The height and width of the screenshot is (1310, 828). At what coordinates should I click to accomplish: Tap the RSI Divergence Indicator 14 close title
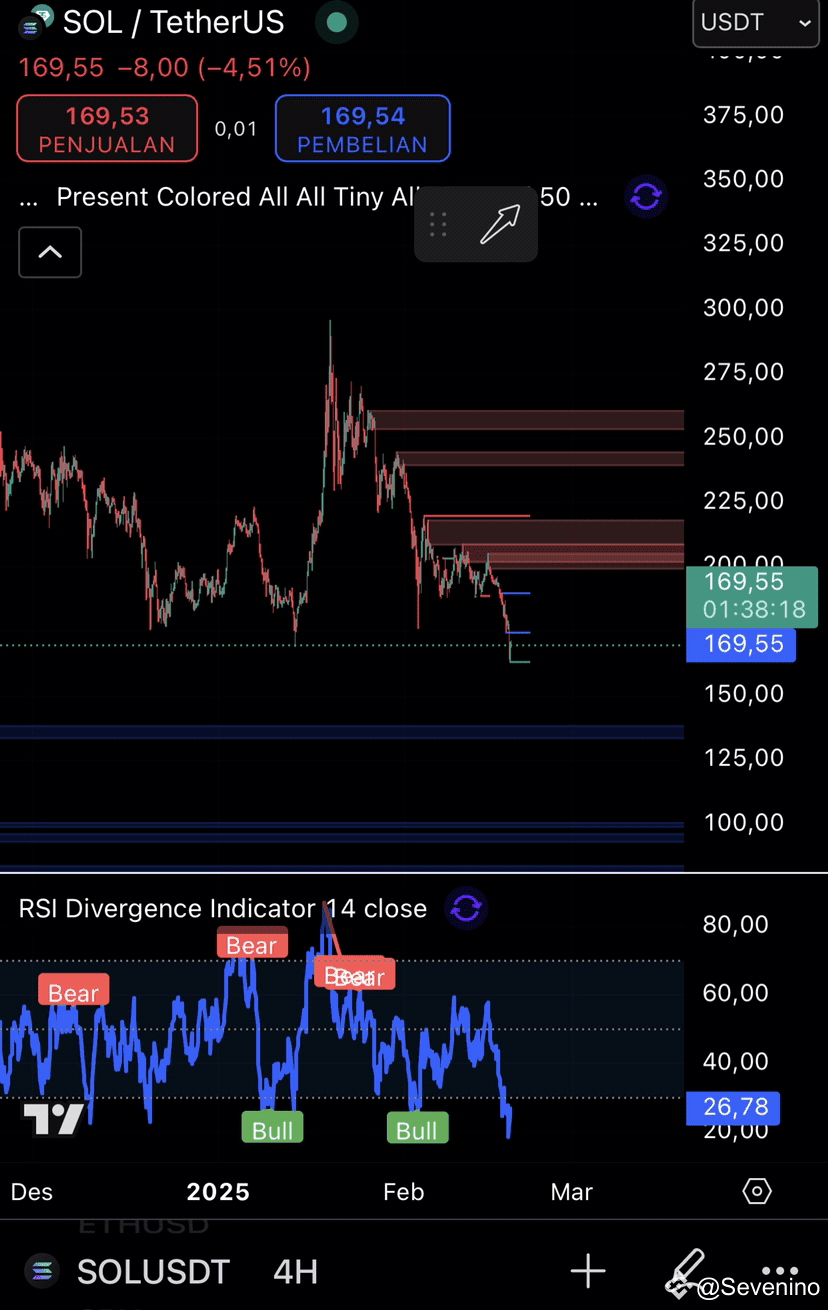point(222,909)
